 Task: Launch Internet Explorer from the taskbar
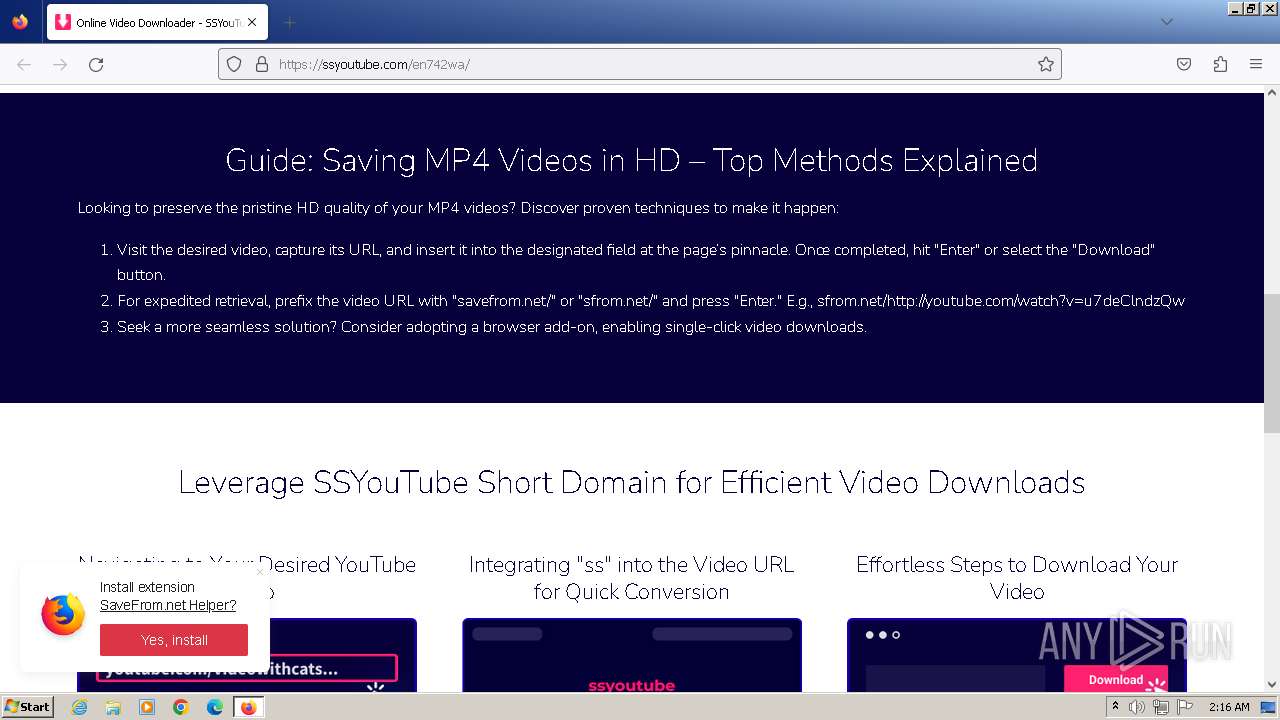coord(80,707)
